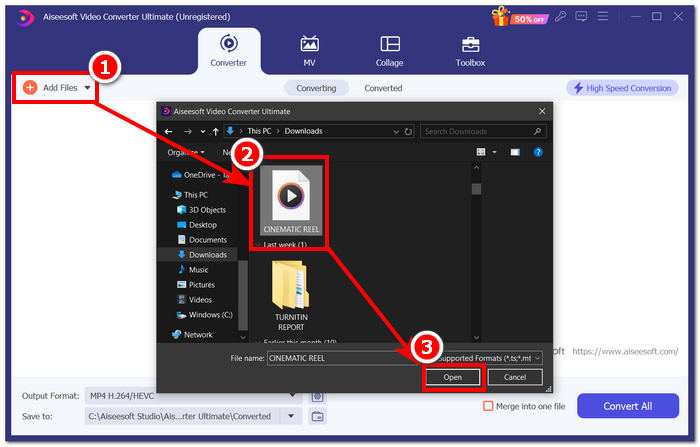Screen dimensions: 700x447
Task: Open Pictures in the navigation tree
Action: 196,285
